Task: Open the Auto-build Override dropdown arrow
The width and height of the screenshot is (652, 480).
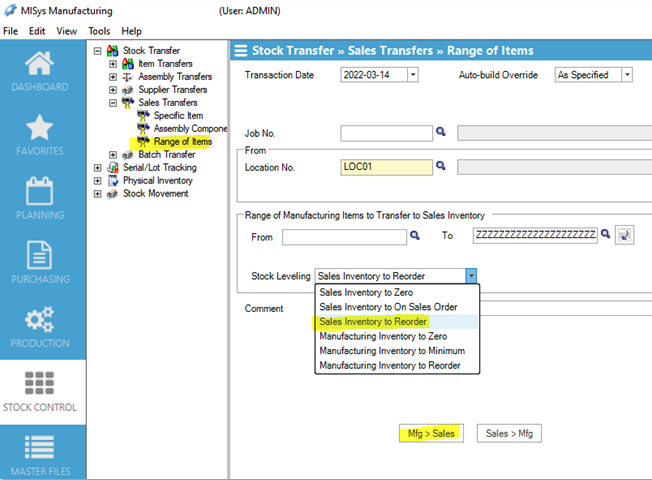Action: click(627, 75)
